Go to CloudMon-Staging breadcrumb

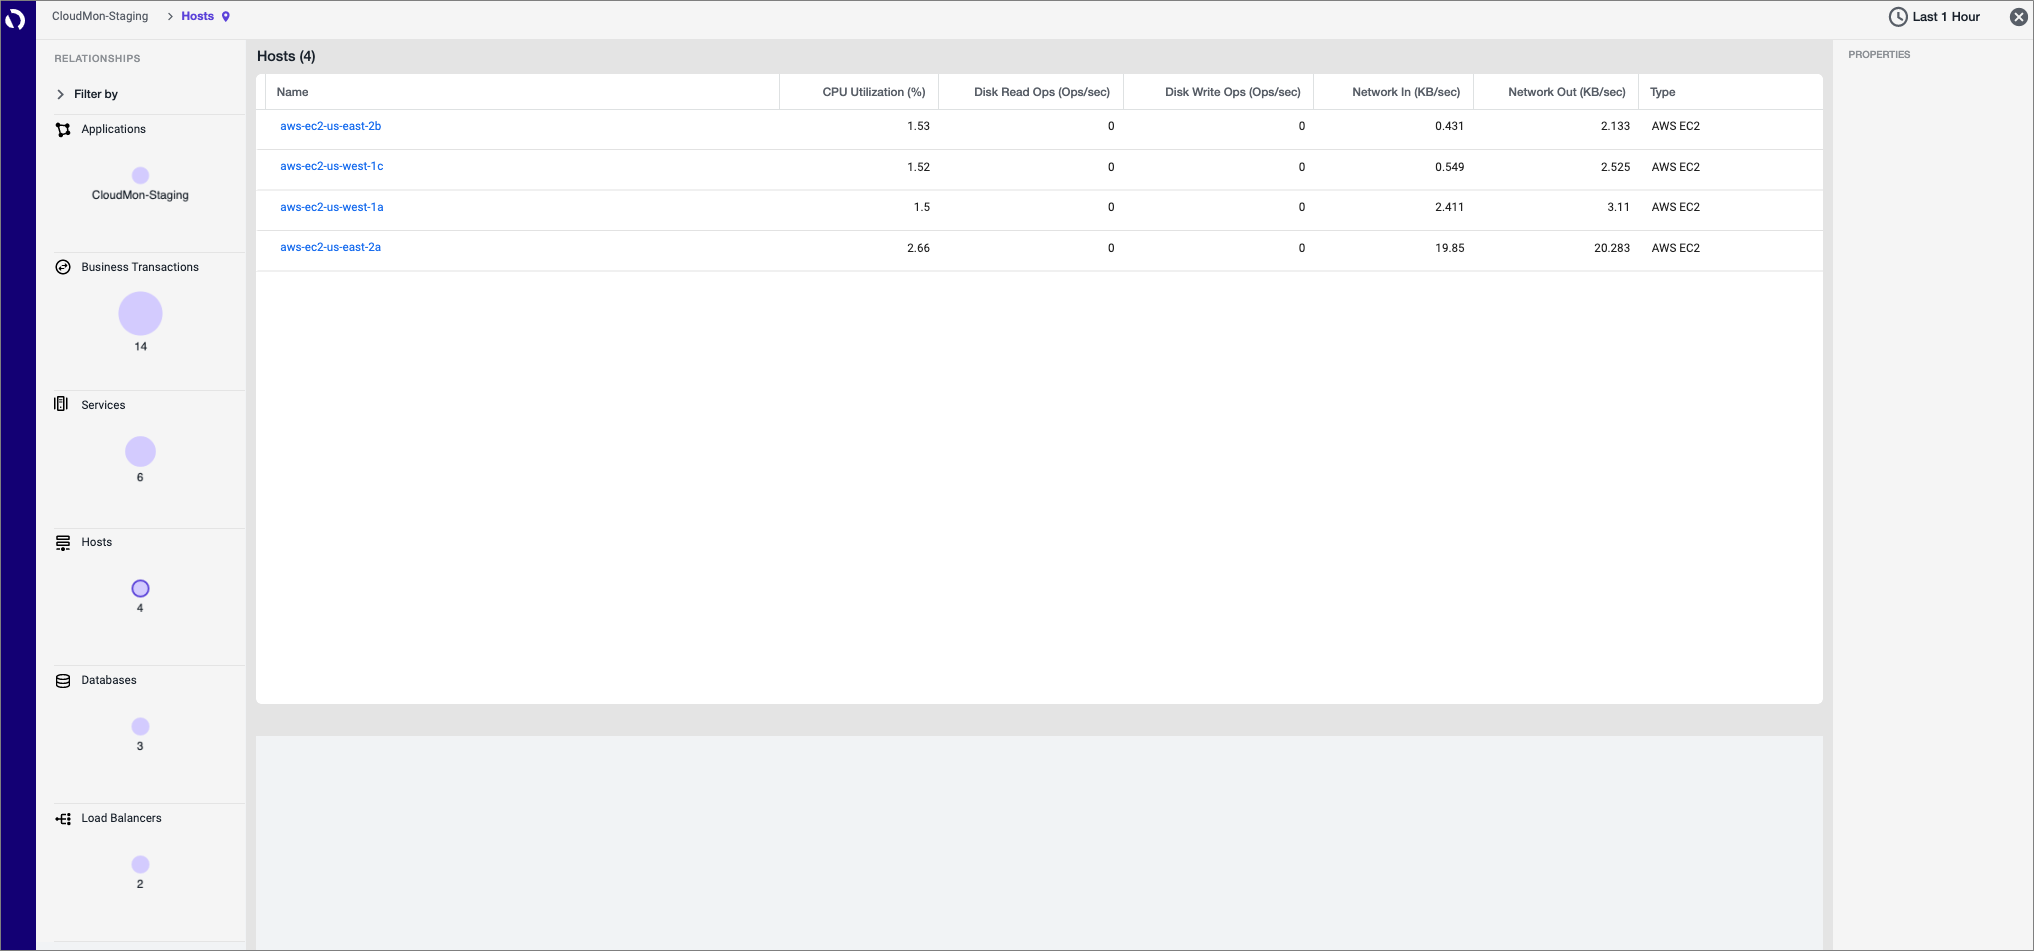pos(100,16)
